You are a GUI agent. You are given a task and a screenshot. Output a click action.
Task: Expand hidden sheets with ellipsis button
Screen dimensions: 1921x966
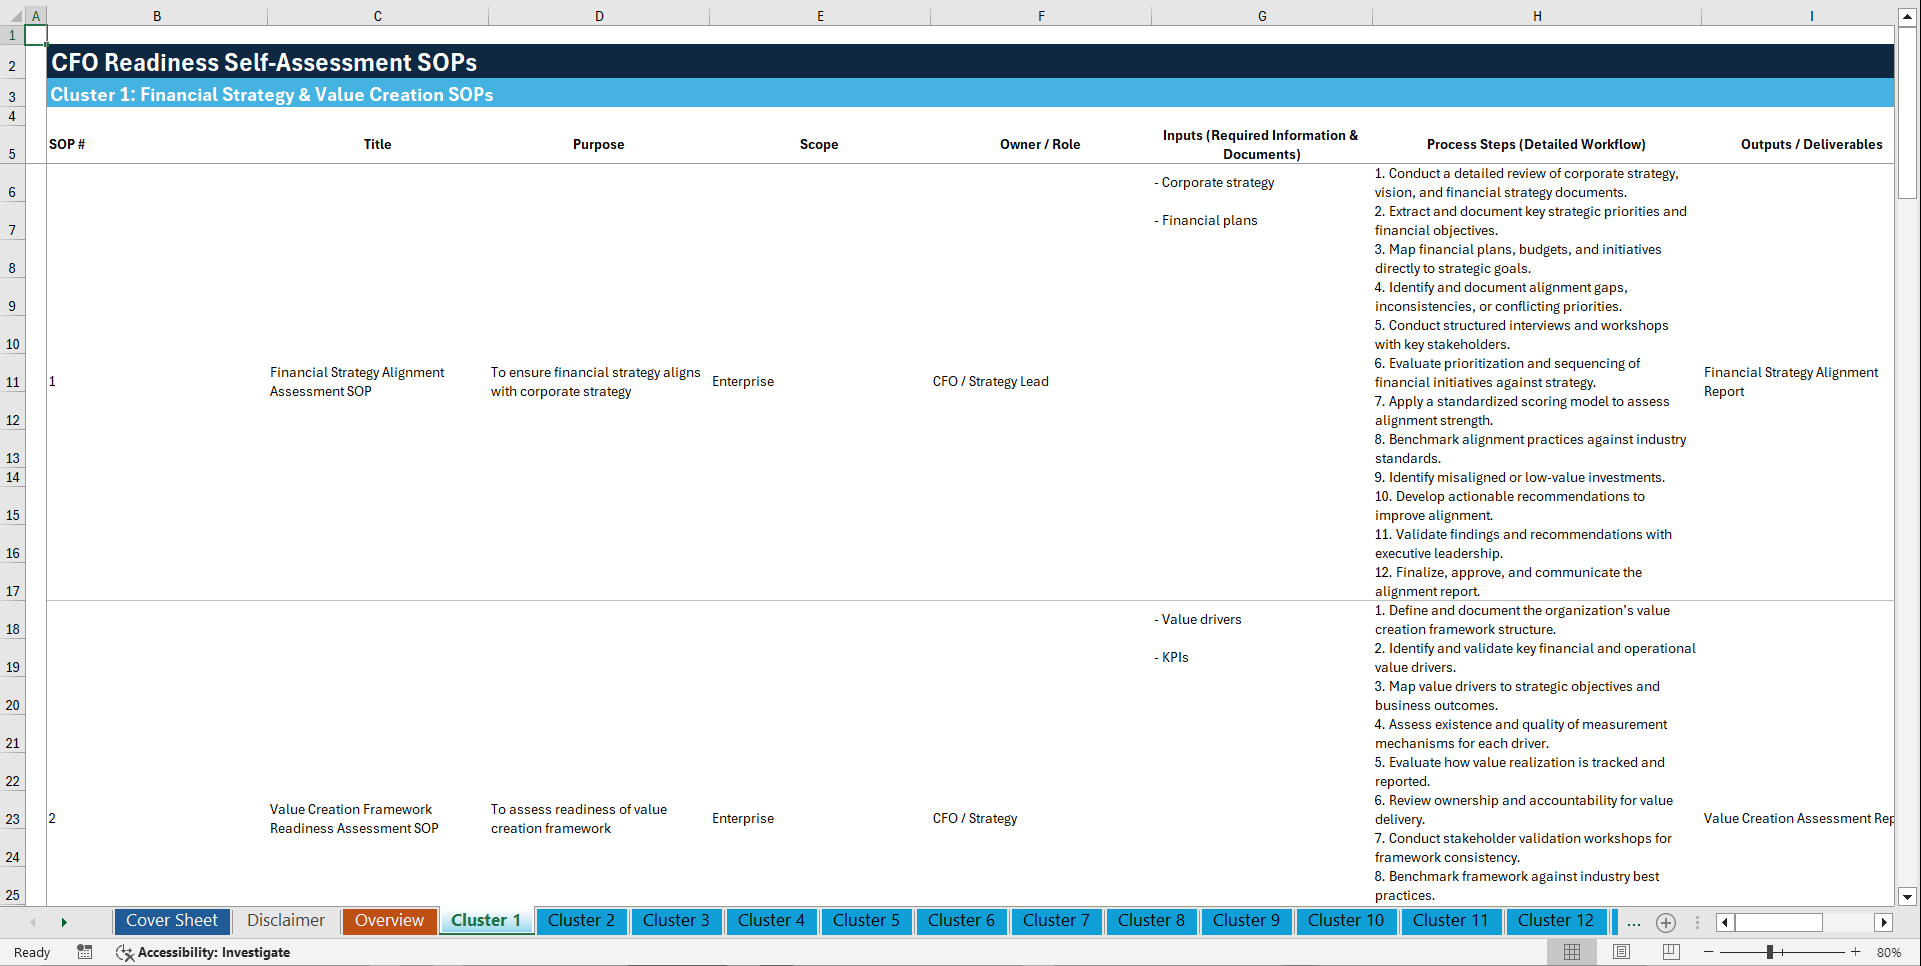tap(1633, 922)
